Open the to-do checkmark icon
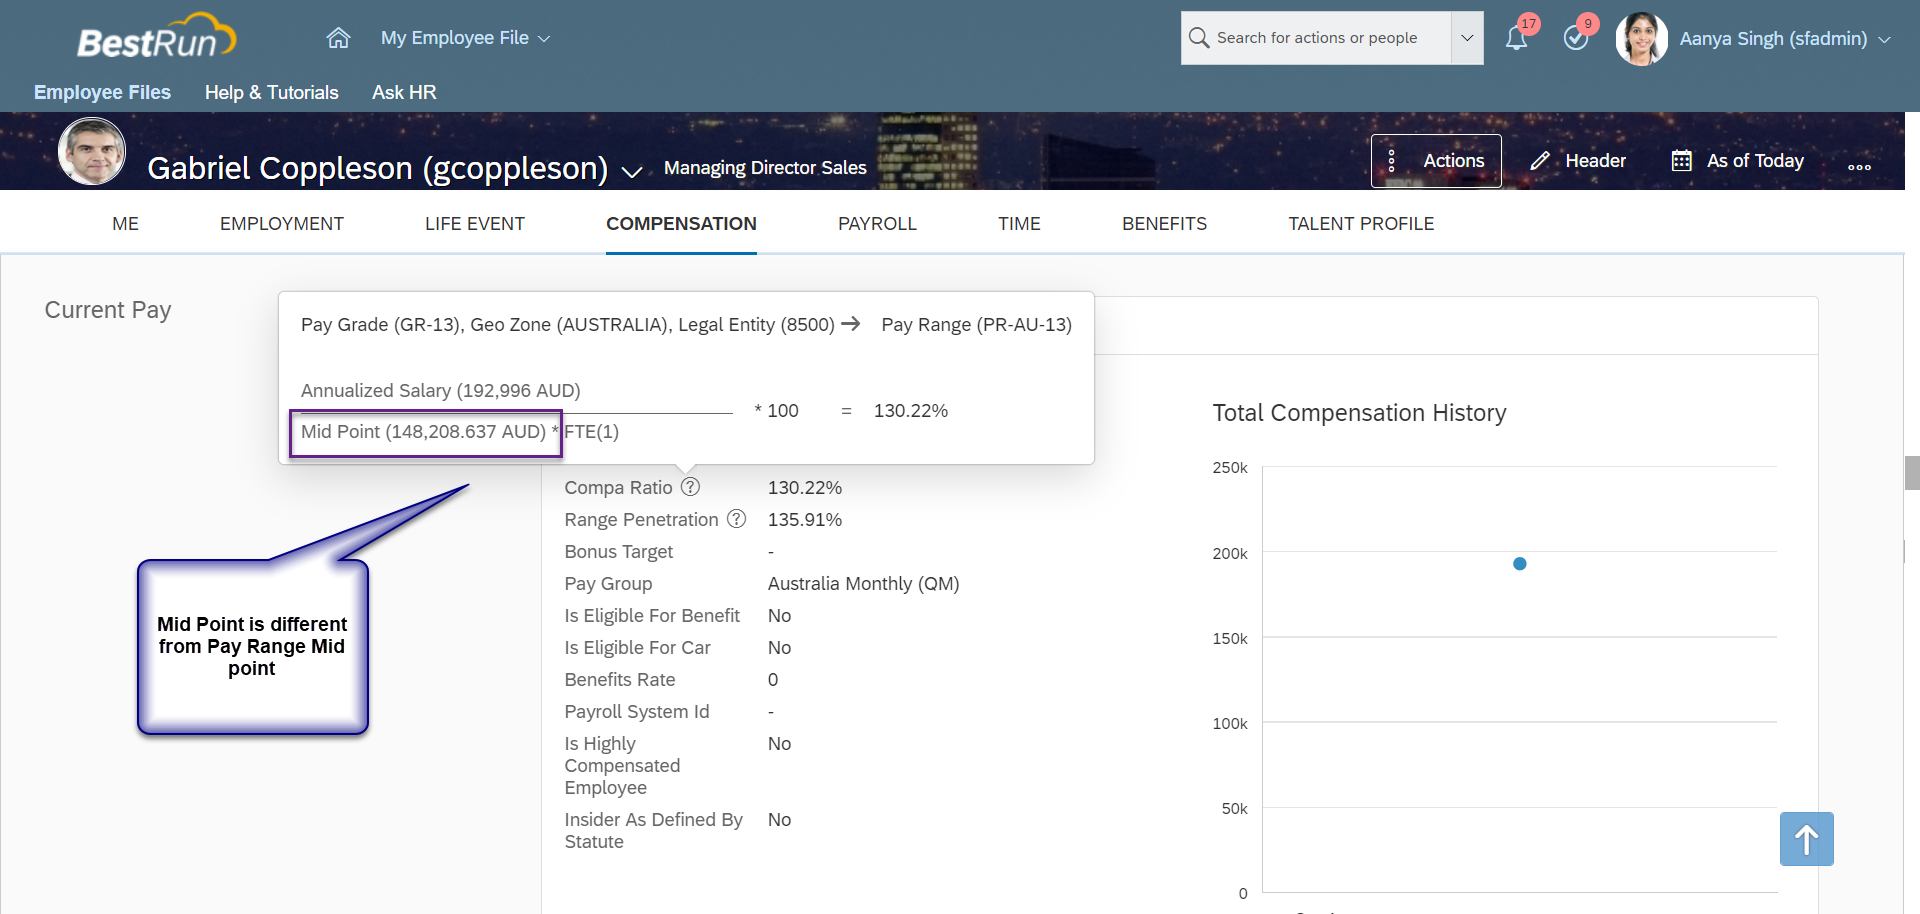Image resolution: width=1920 pixels, height=914 pixels. tap(1576, 39)
